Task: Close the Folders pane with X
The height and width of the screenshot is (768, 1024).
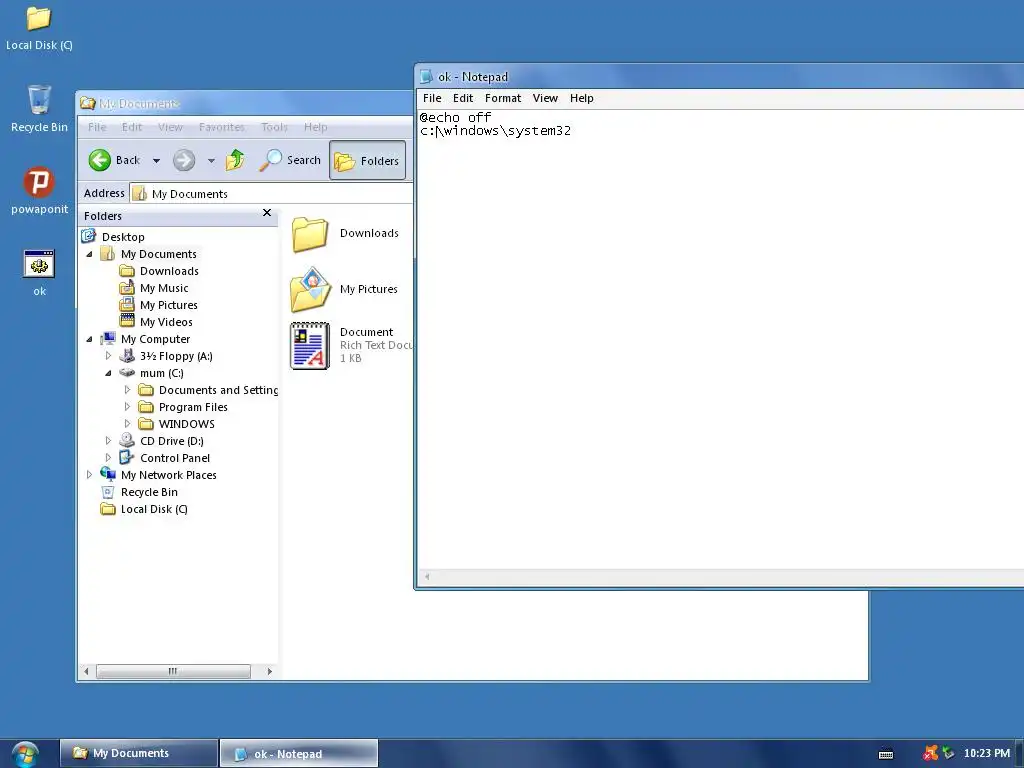Action: pos(266,213)
